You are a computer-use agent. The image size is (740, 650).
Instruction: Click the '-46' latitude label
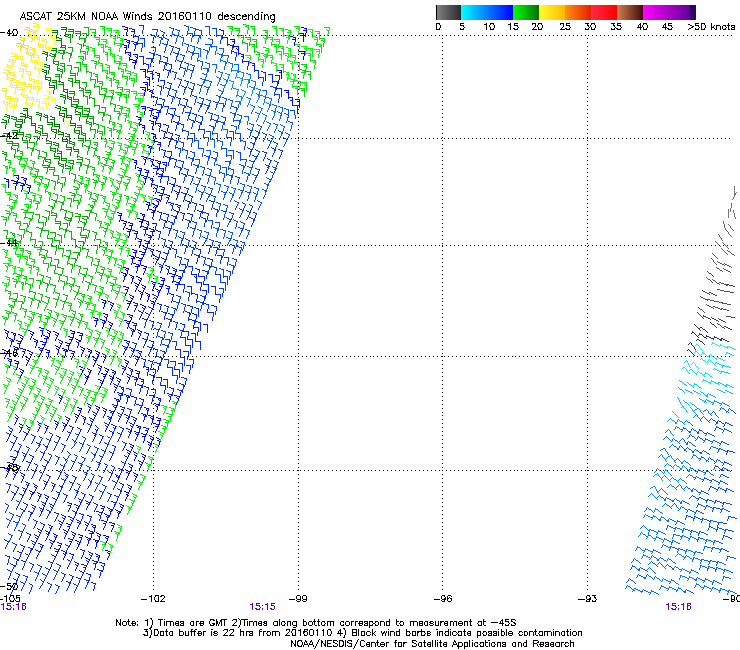pyautogui.click(x=9, y=353)
